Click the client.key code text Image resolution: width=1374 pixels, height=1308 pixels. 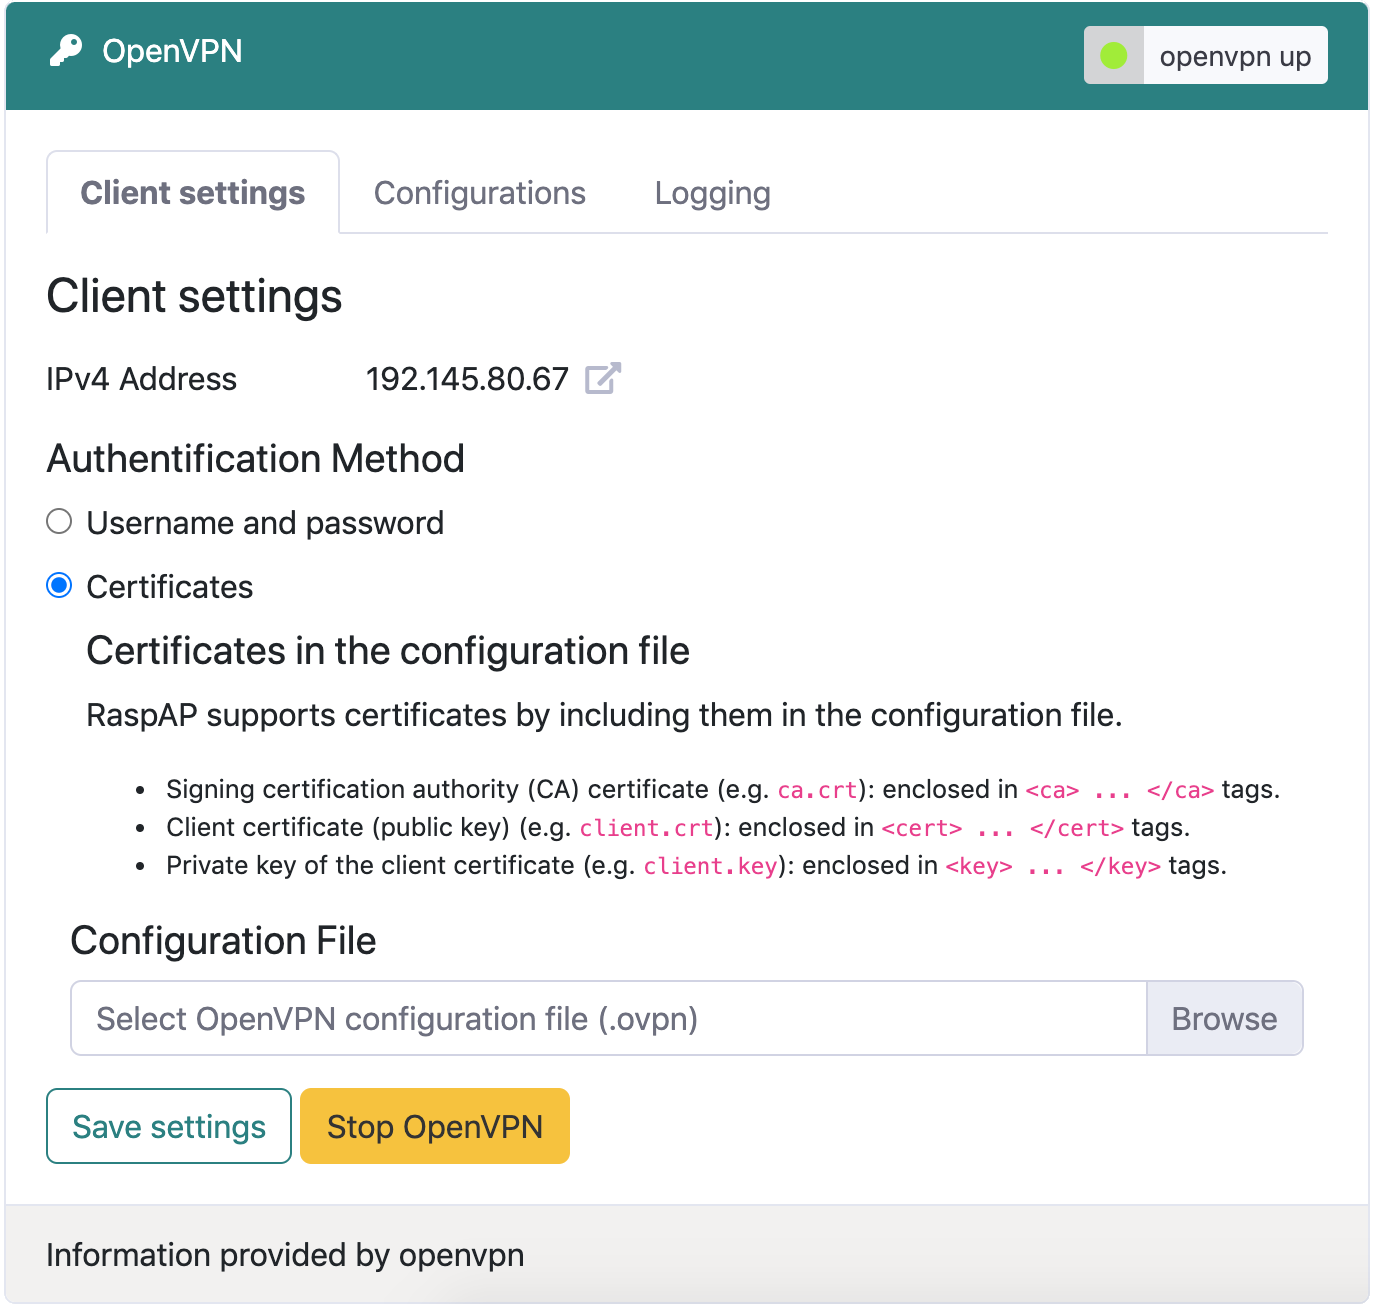pyautogui.click(x=711, y=866)
